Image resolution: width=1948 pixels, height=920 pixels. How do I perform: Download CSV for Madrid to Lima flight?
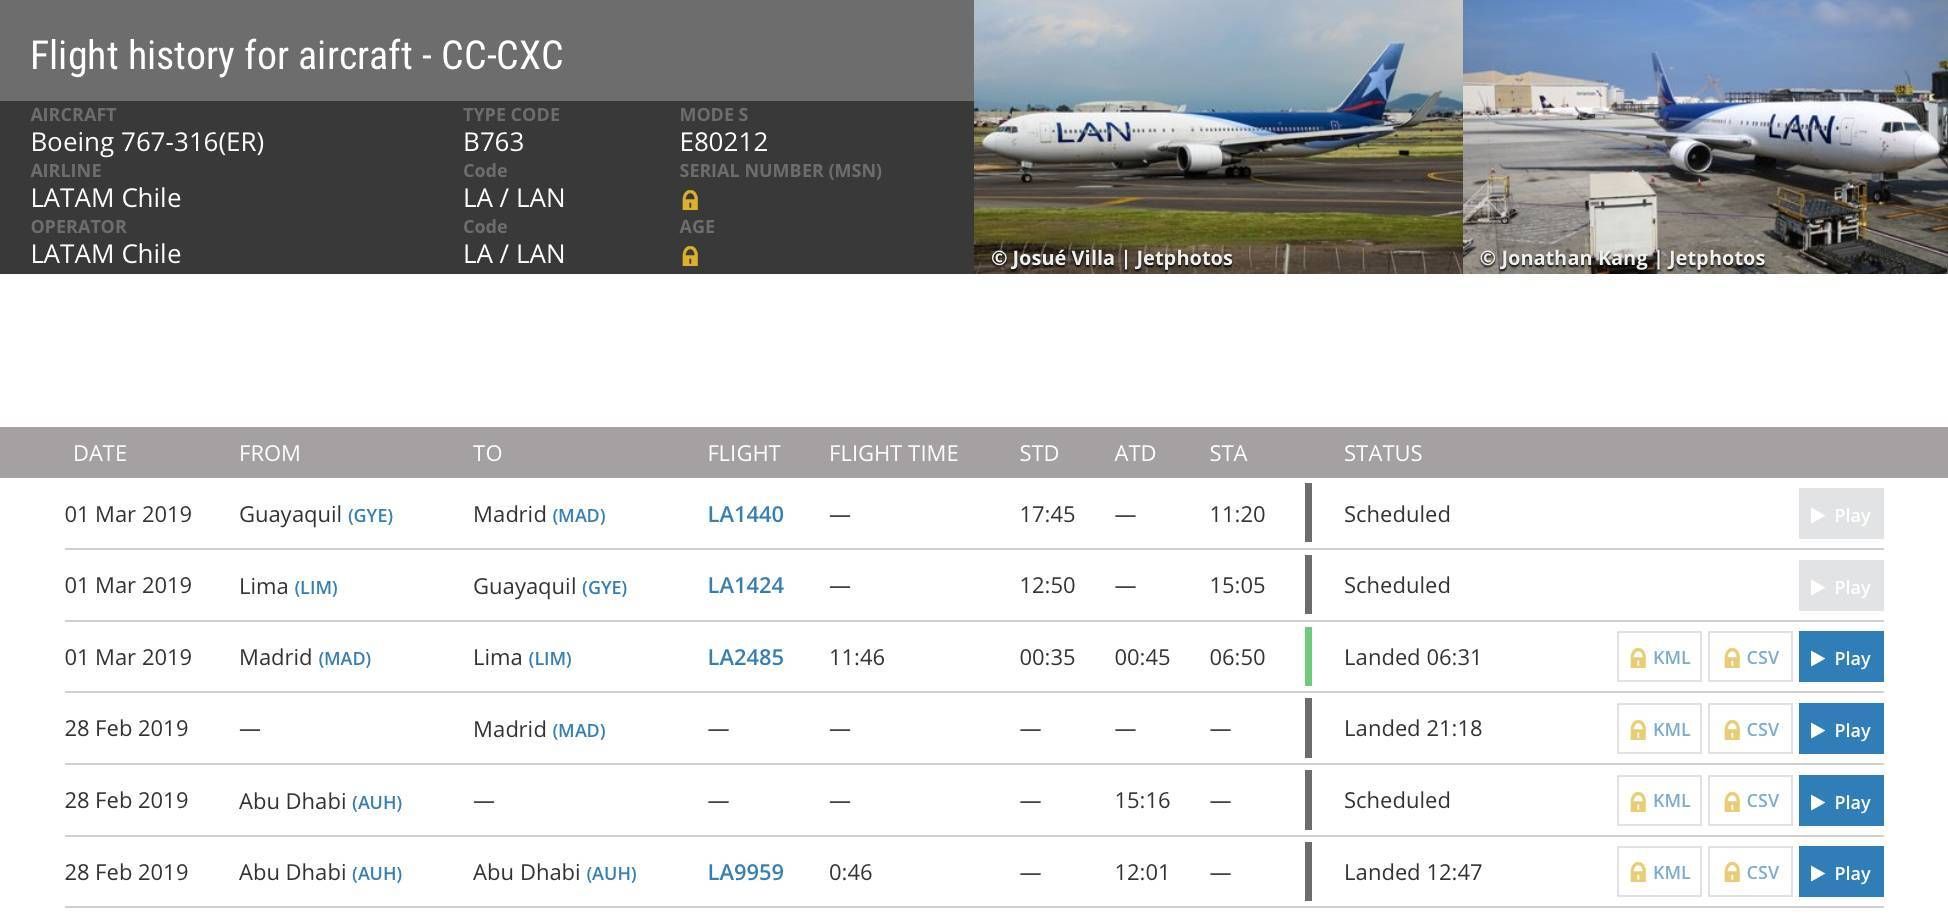pyautogui.click(x=1750, y=657)
